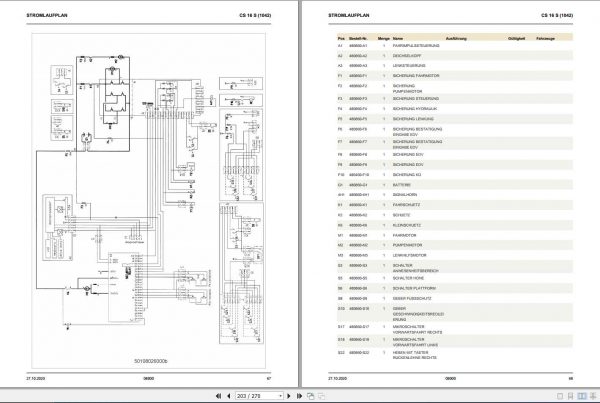Jump to the first page of the document

tap(218, 396)
